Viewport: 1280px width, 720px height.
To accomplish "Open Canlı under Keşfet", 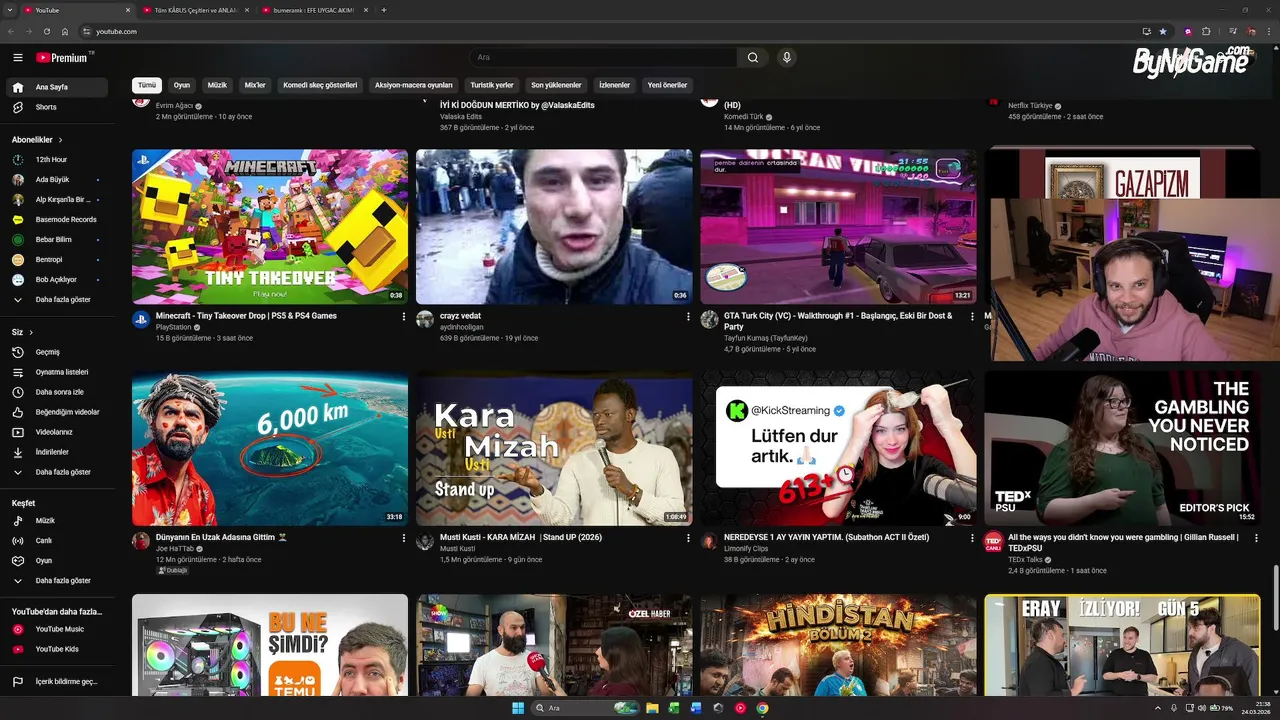I will pos(55,541).
